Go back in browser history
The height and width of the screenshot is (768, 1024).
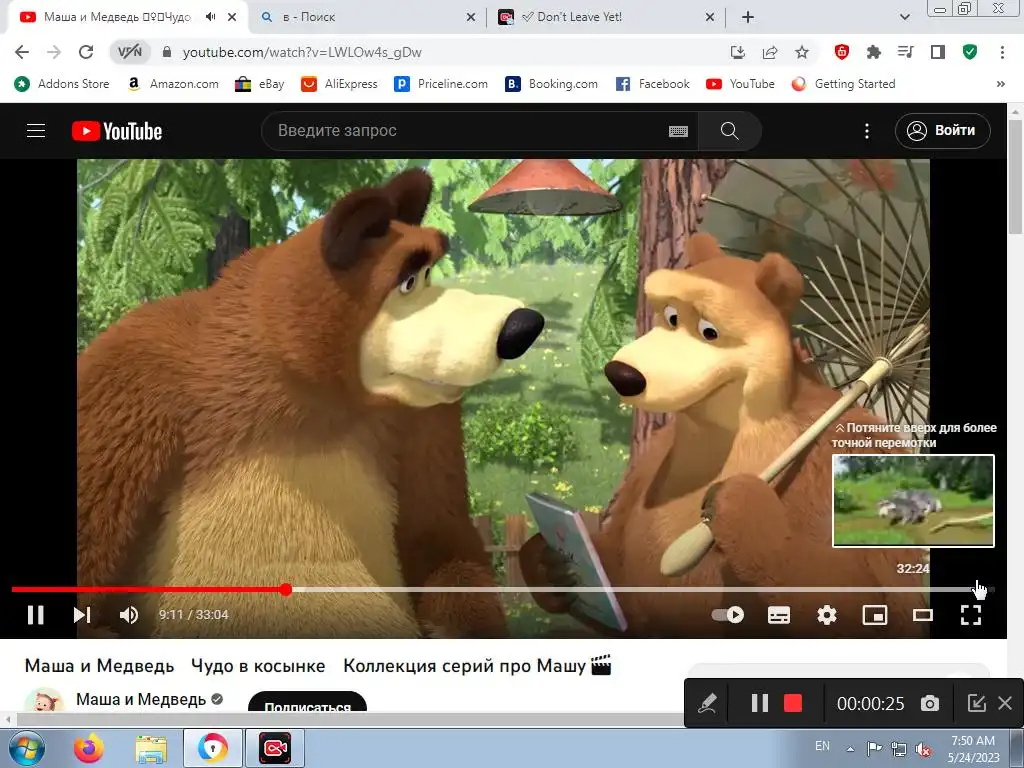22,52
